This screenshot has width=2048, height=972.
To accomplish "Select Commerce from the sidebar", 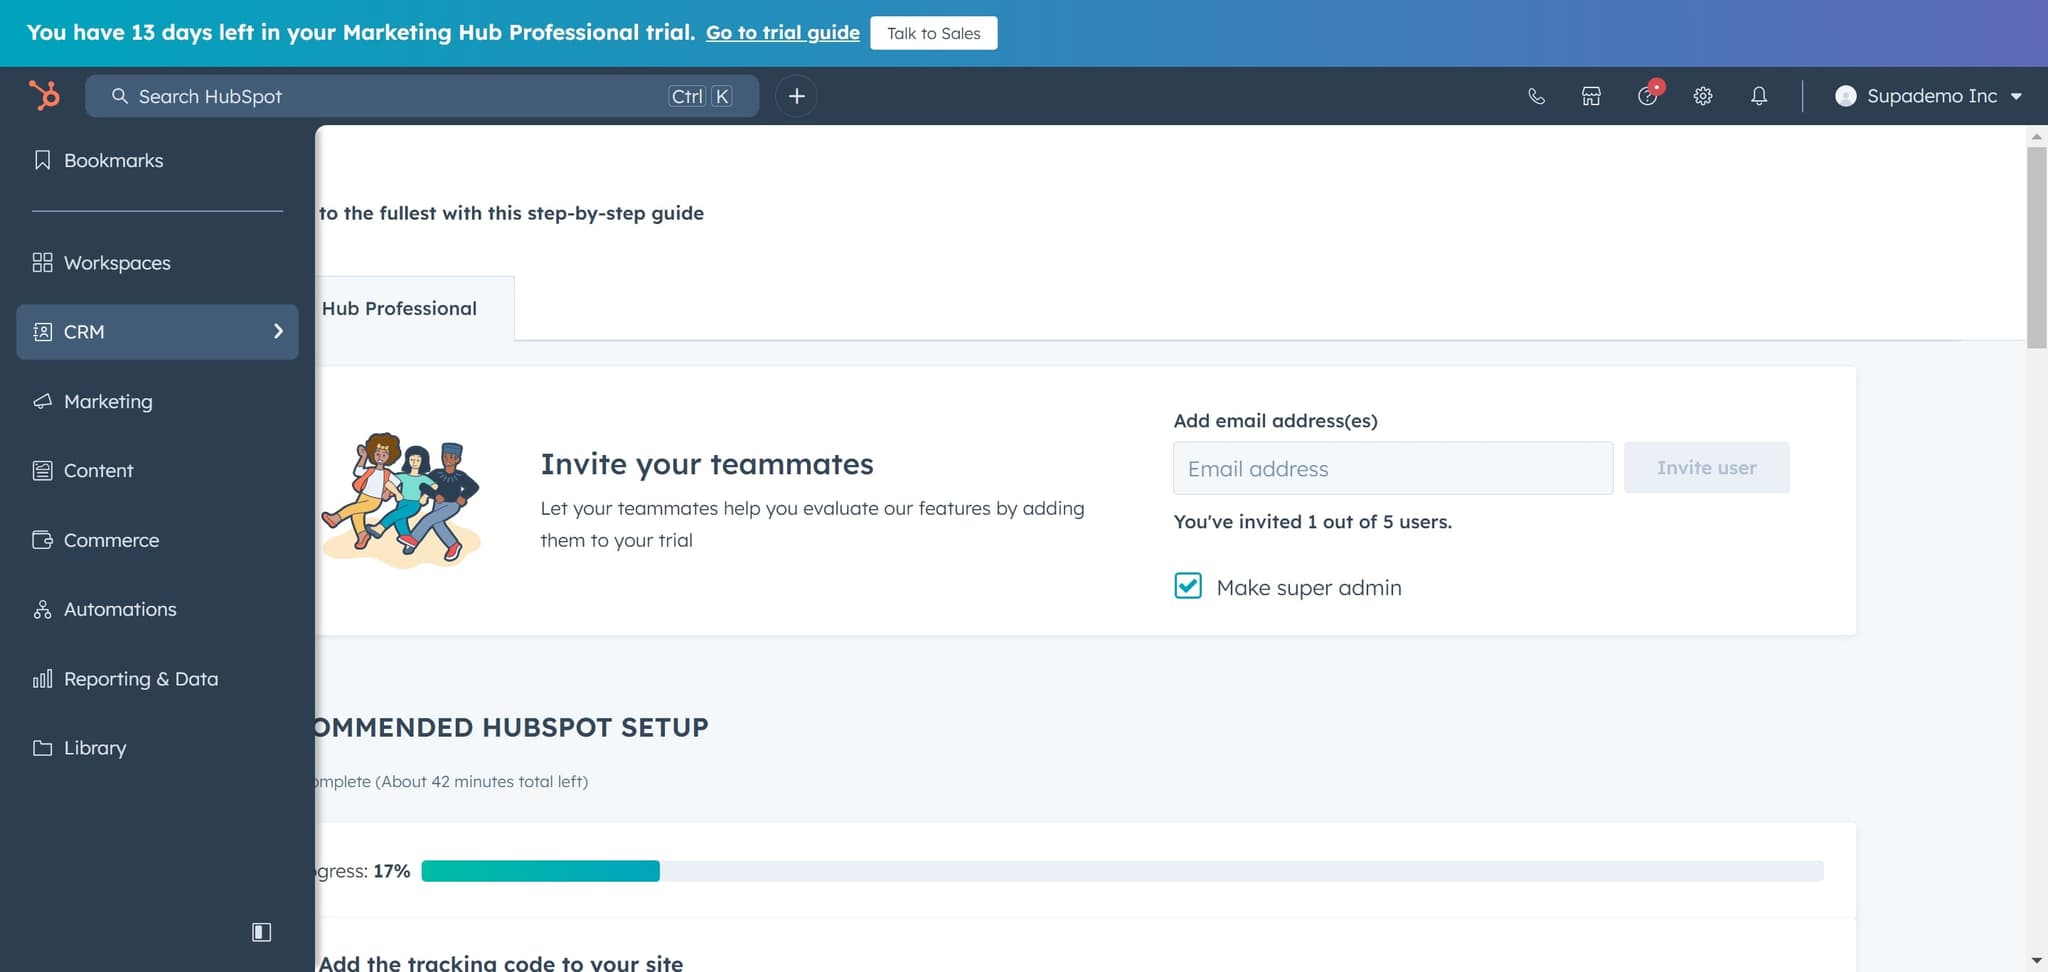I will 111,540.
